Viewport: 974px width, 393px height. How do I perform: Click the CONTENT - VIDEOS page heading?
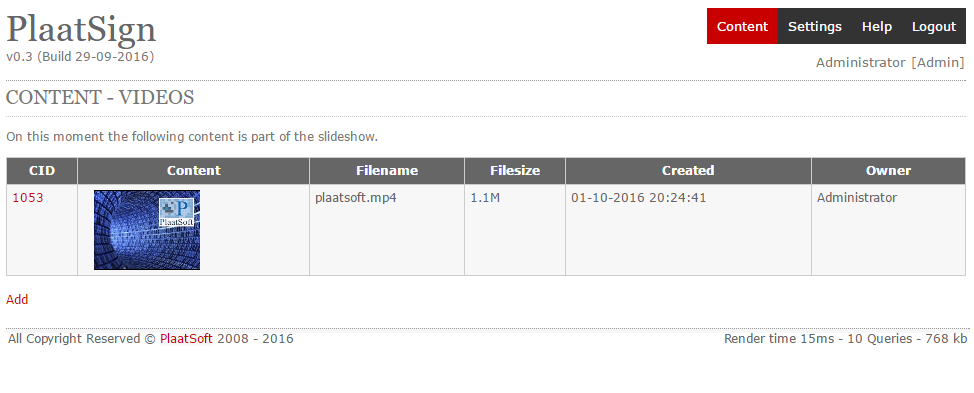click(100, 97)
